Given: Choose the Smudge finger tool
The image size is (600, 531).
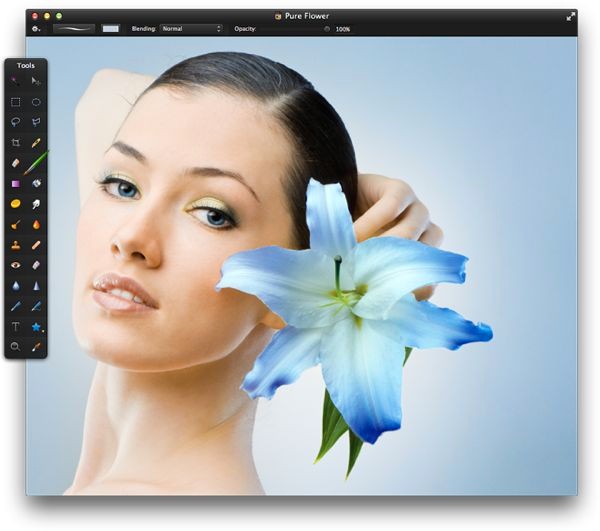Looking at the screenshot, I should [x=36, y=204].
